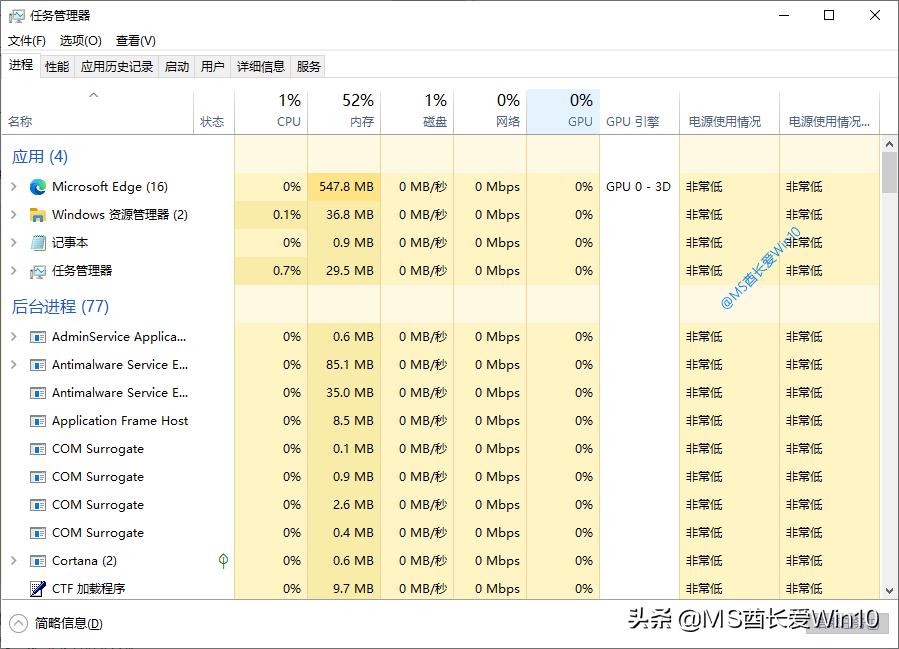Switch to the 启动 tab
This screenshot has height=649, width=899.
tap(176, 66)
